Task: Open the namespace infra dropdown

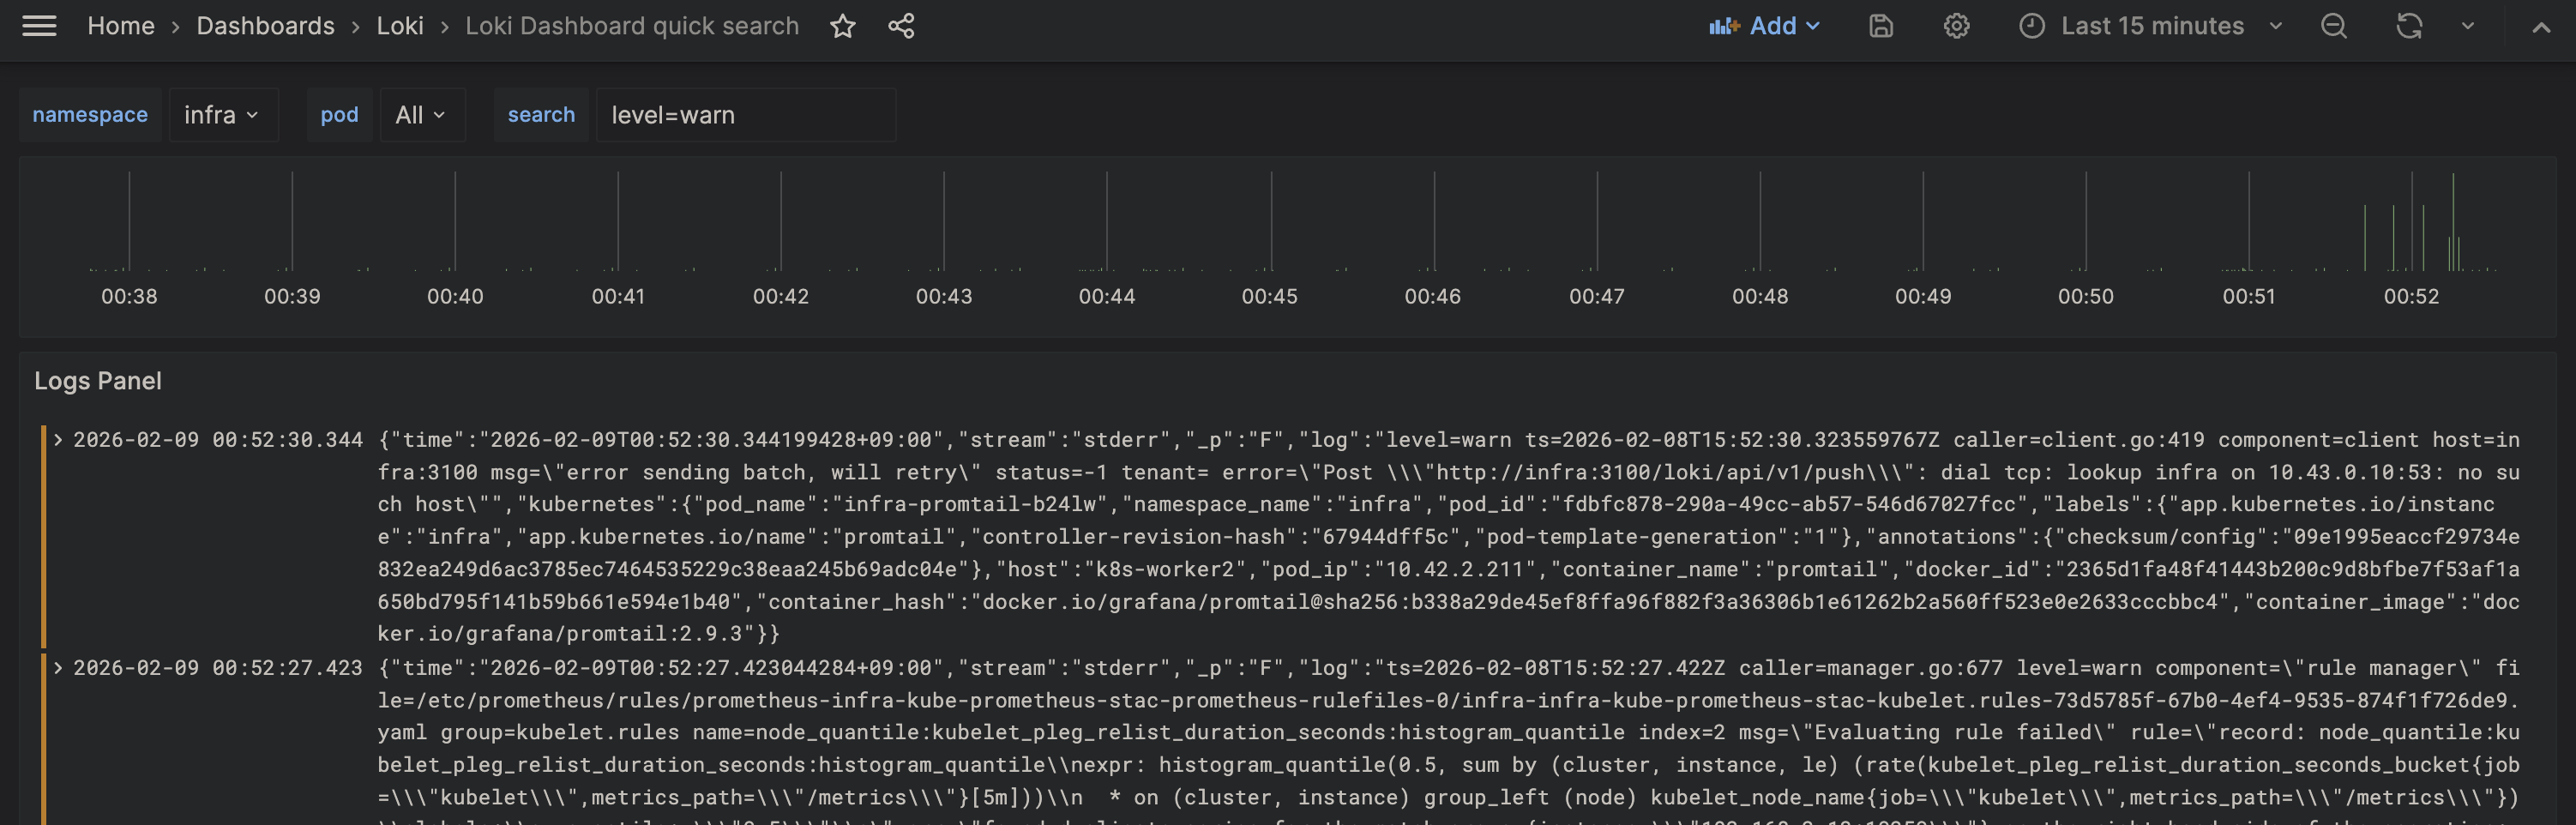Action: tap(222, 115)
